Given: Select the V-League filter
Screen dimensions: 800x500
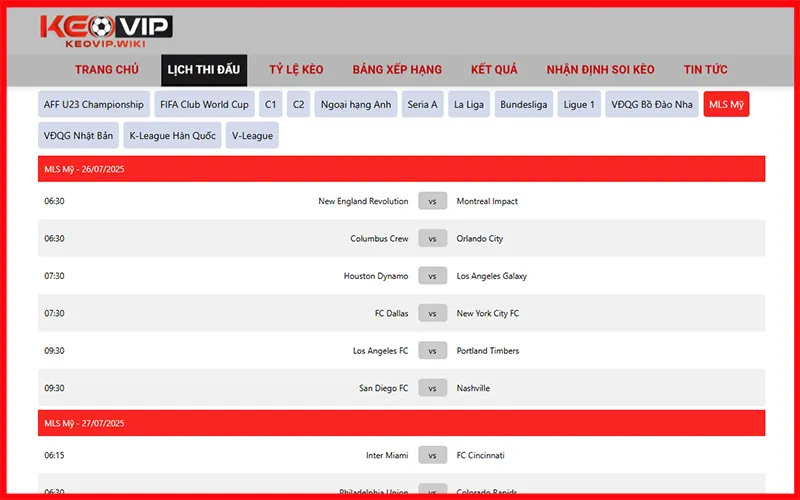Looking at the screenshot, I should [251, 135].
